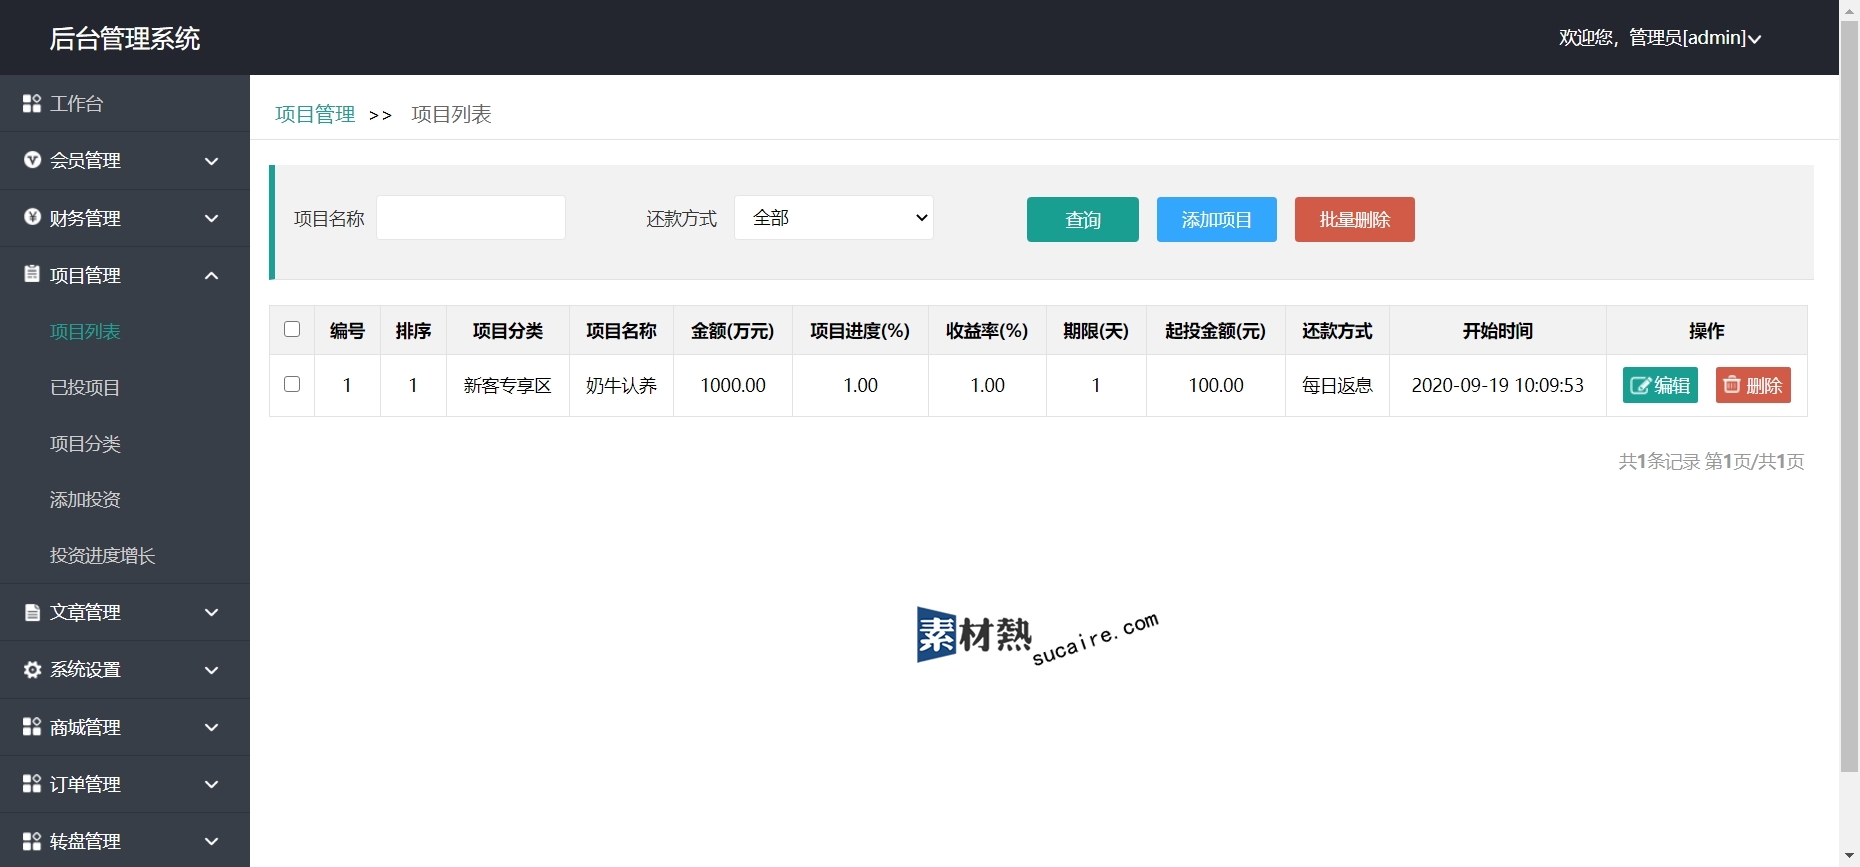
Task: Expand the 转盘管理 menu chevron
Action: point(211,841)
